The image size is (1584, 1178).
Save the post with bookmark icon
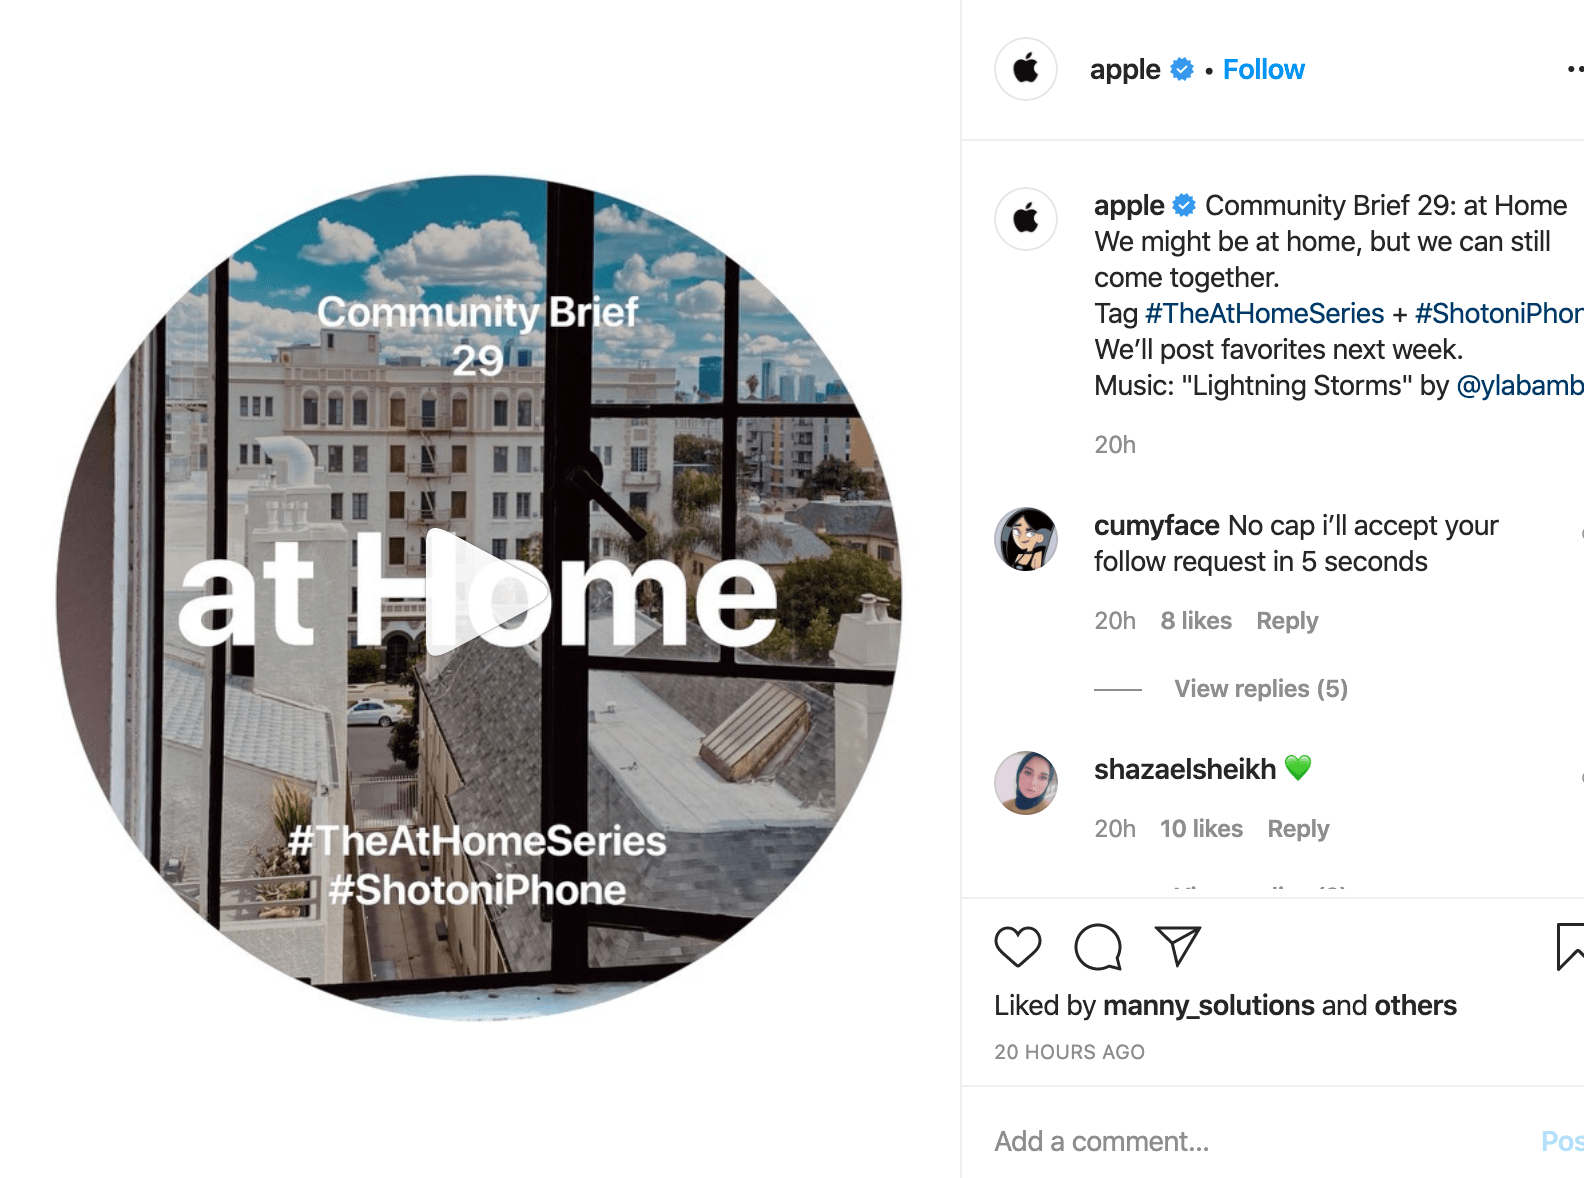[x=1570, y=947]
